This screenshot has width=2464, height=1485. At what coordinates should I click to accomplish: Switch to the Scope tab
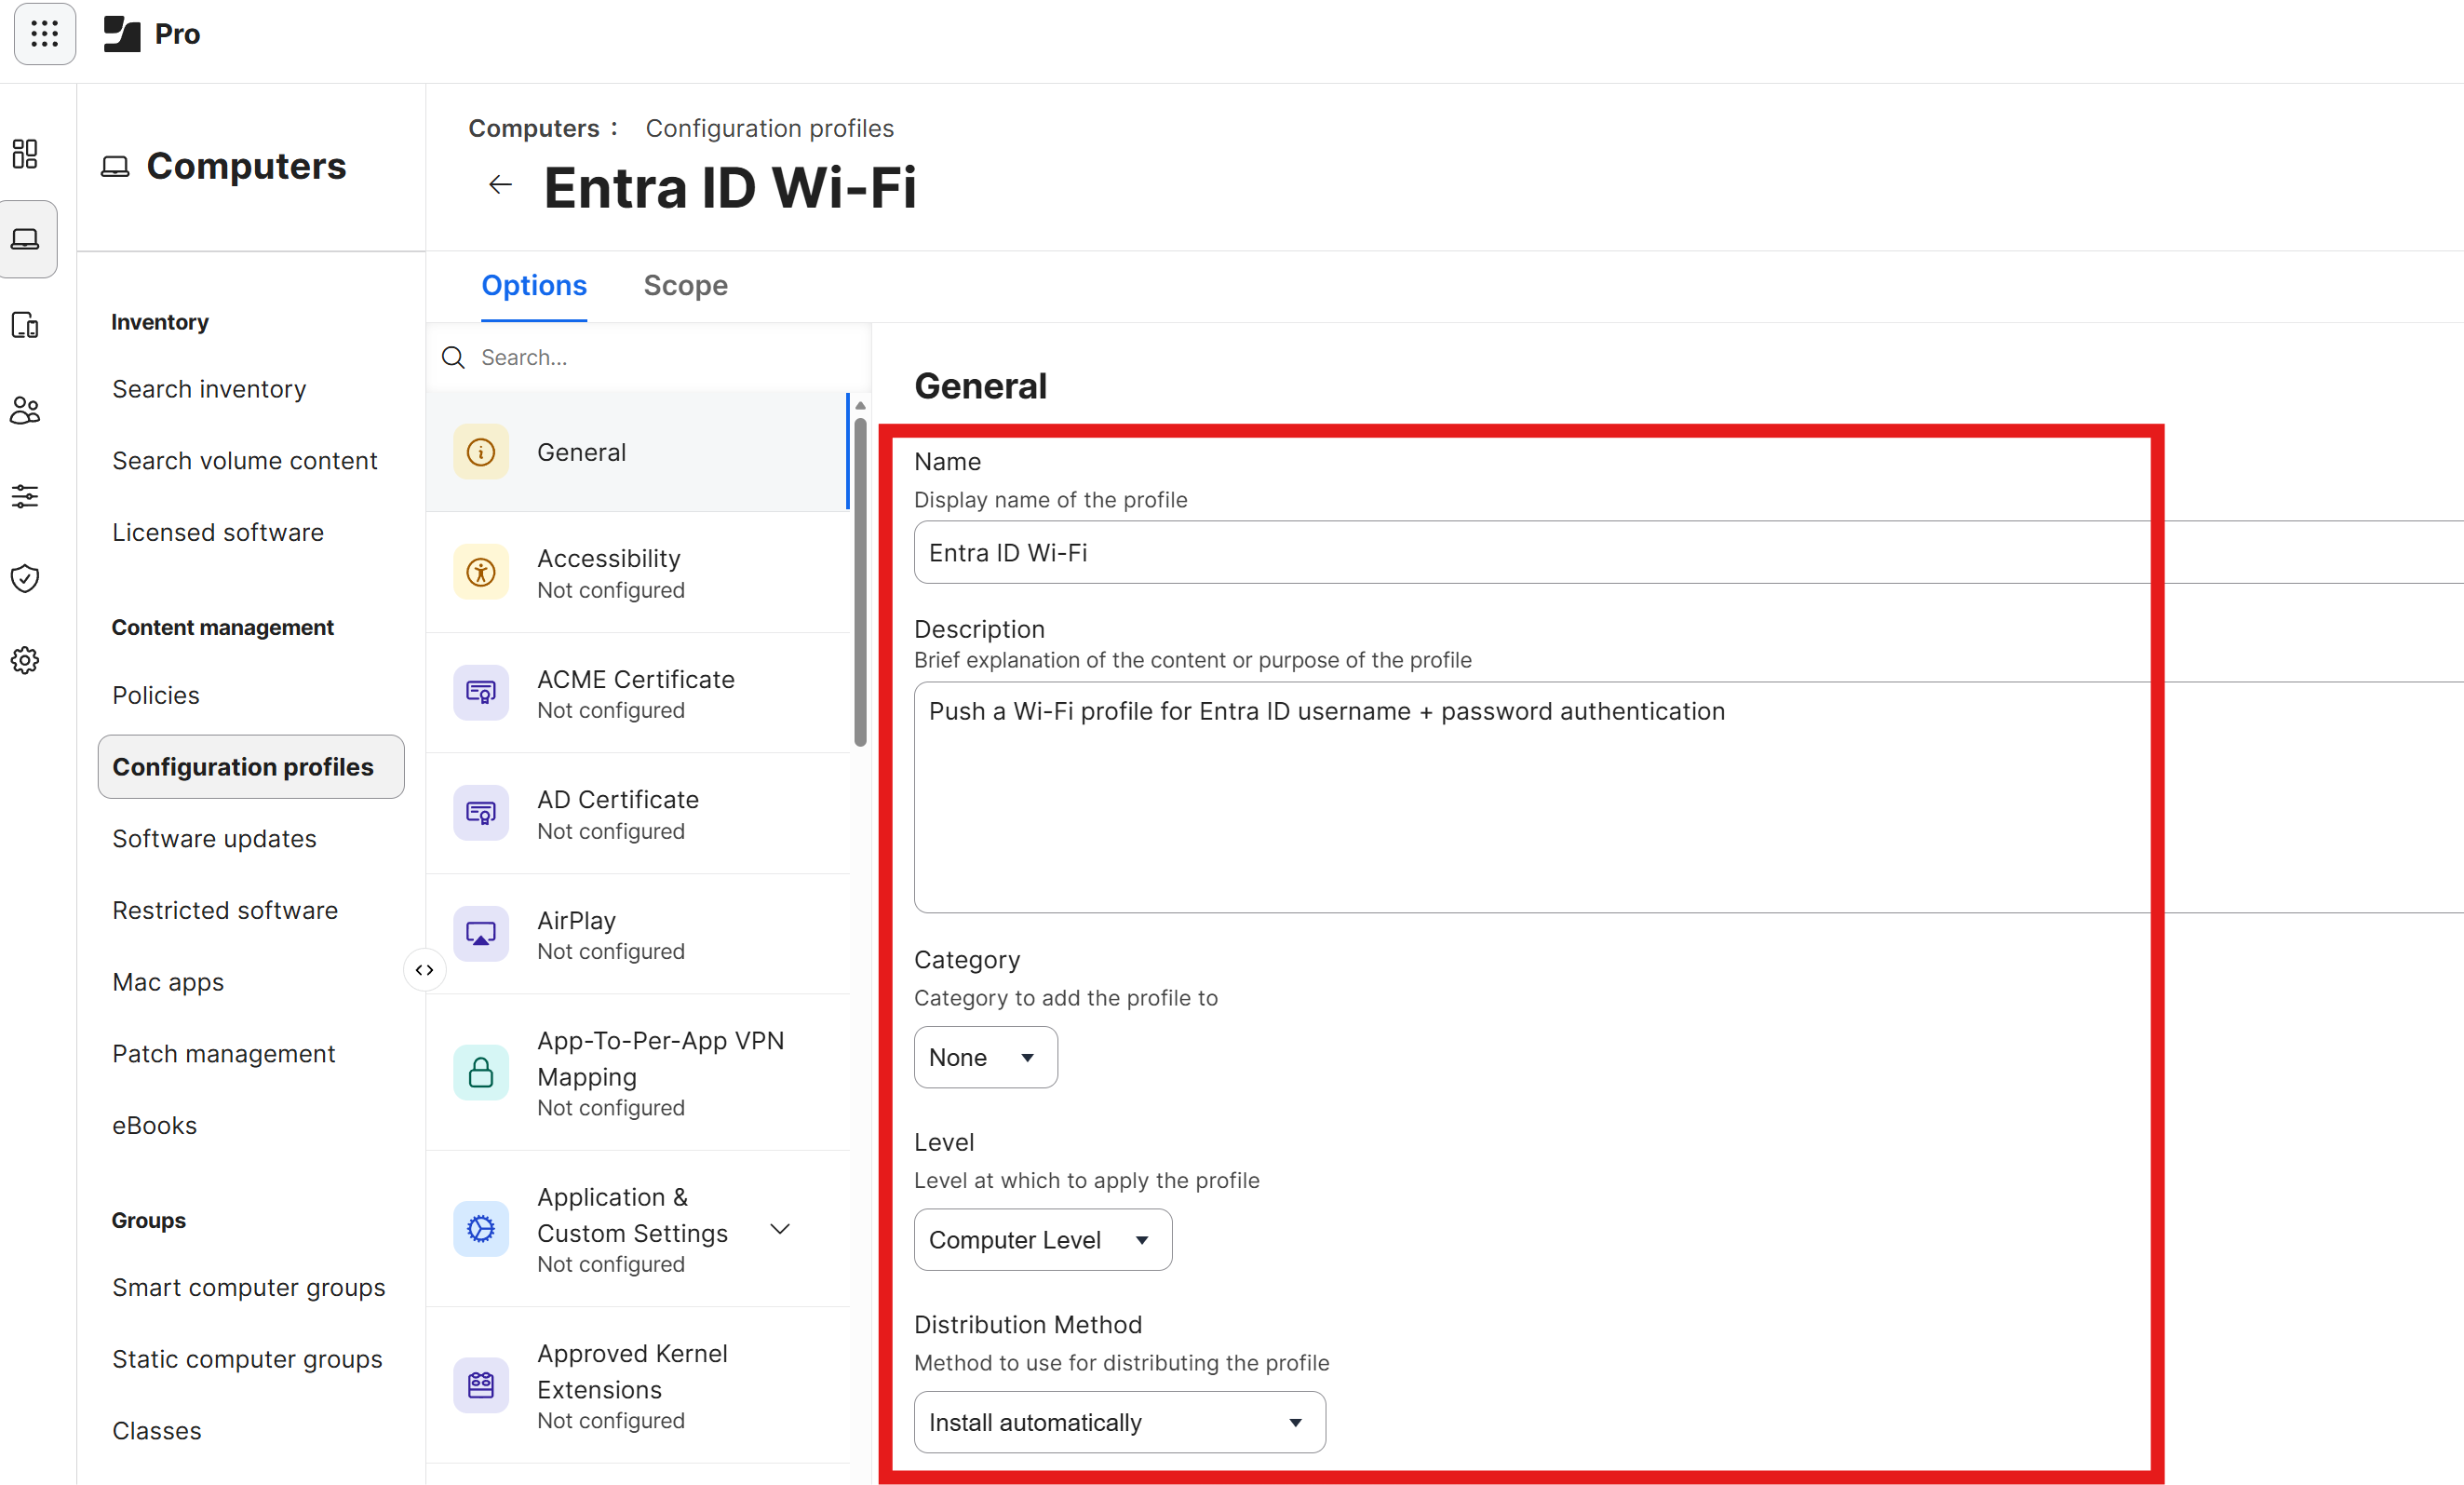685,286
